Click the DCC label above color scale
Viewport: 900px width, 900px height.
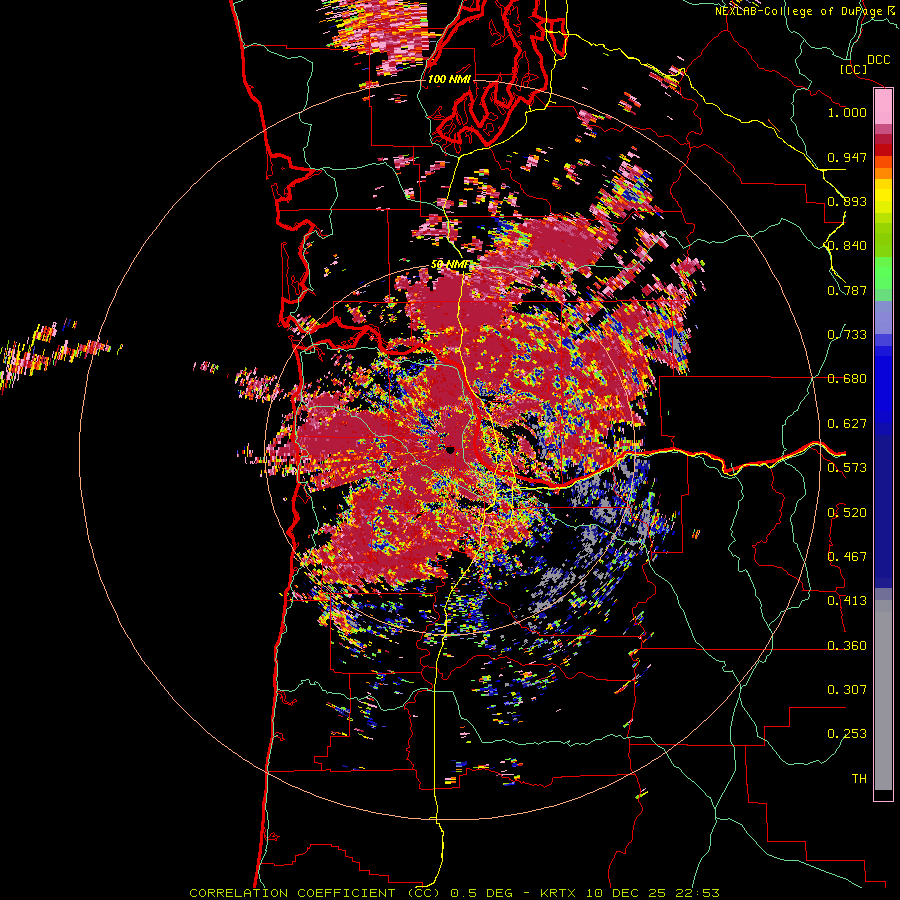tap(878, 60)
